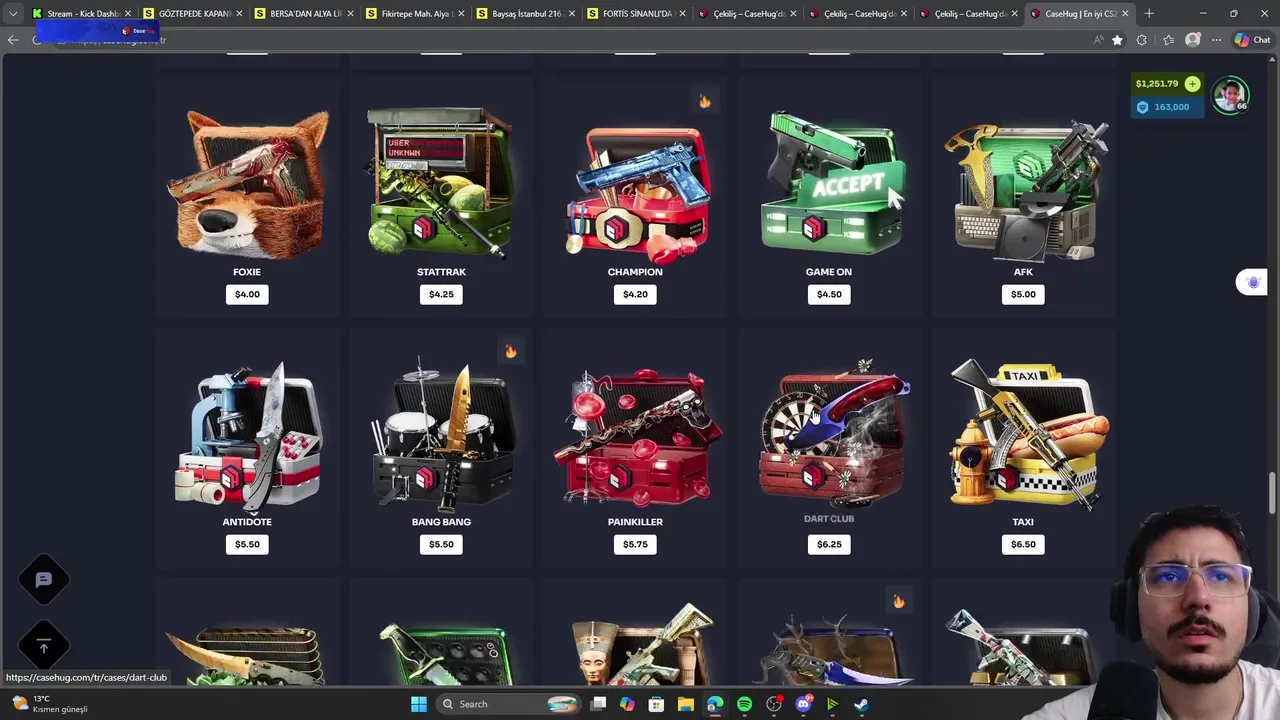Open a new browser tab
1280x720 pixels.
point(1149,14)
